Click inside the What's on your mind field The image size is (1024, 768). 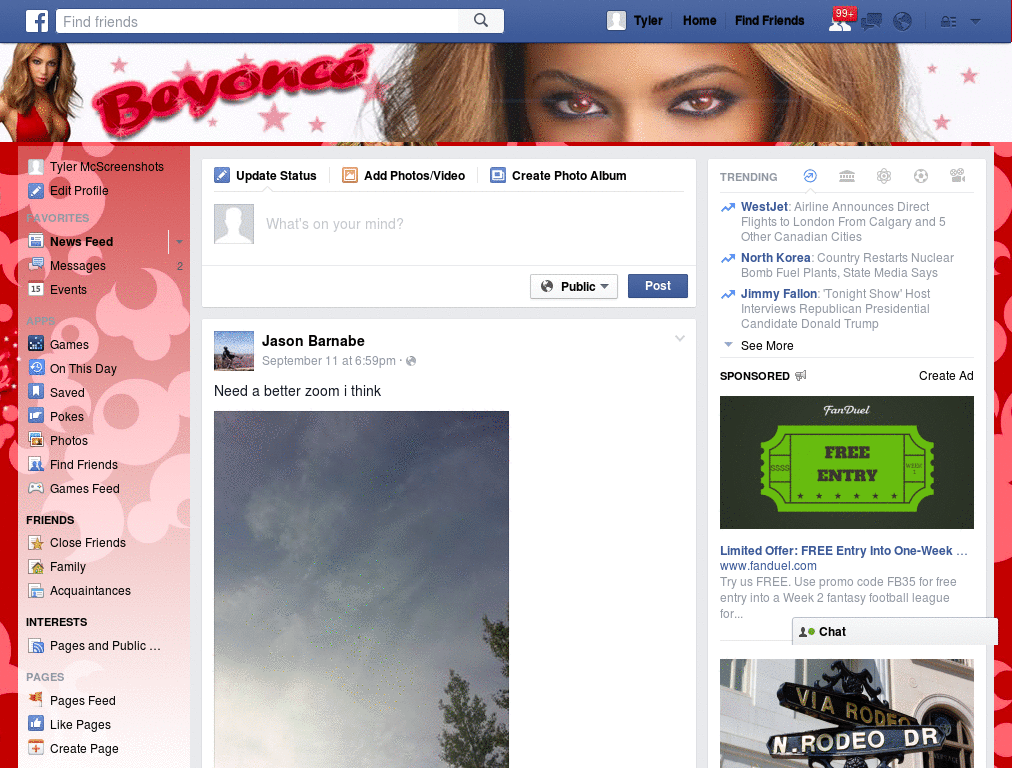pos(400,224)
